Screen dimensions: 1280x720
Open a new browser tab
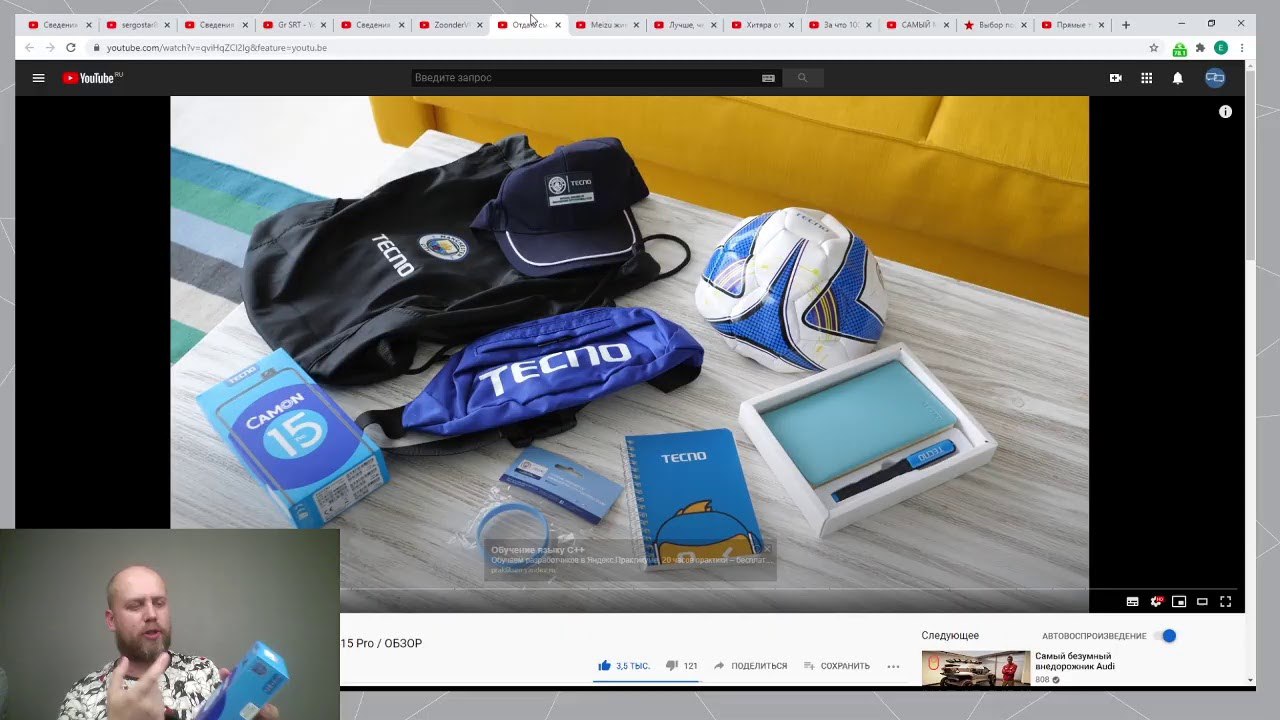[1126, 24]
